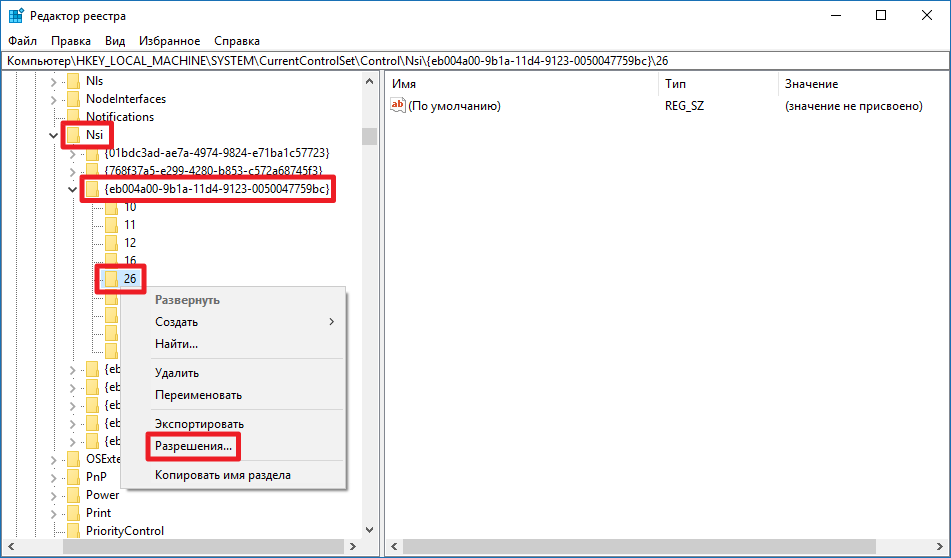Expand the Power key

click(x=53, y=496)
